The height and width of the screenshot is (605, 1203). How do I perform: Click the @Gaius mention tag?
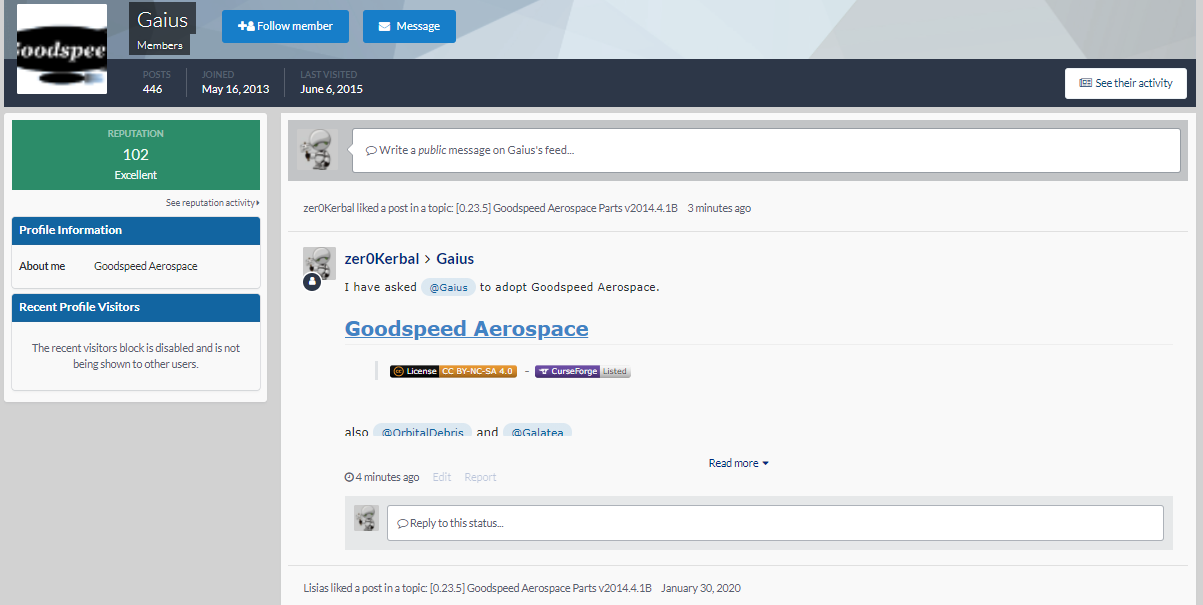pos(448,287)
